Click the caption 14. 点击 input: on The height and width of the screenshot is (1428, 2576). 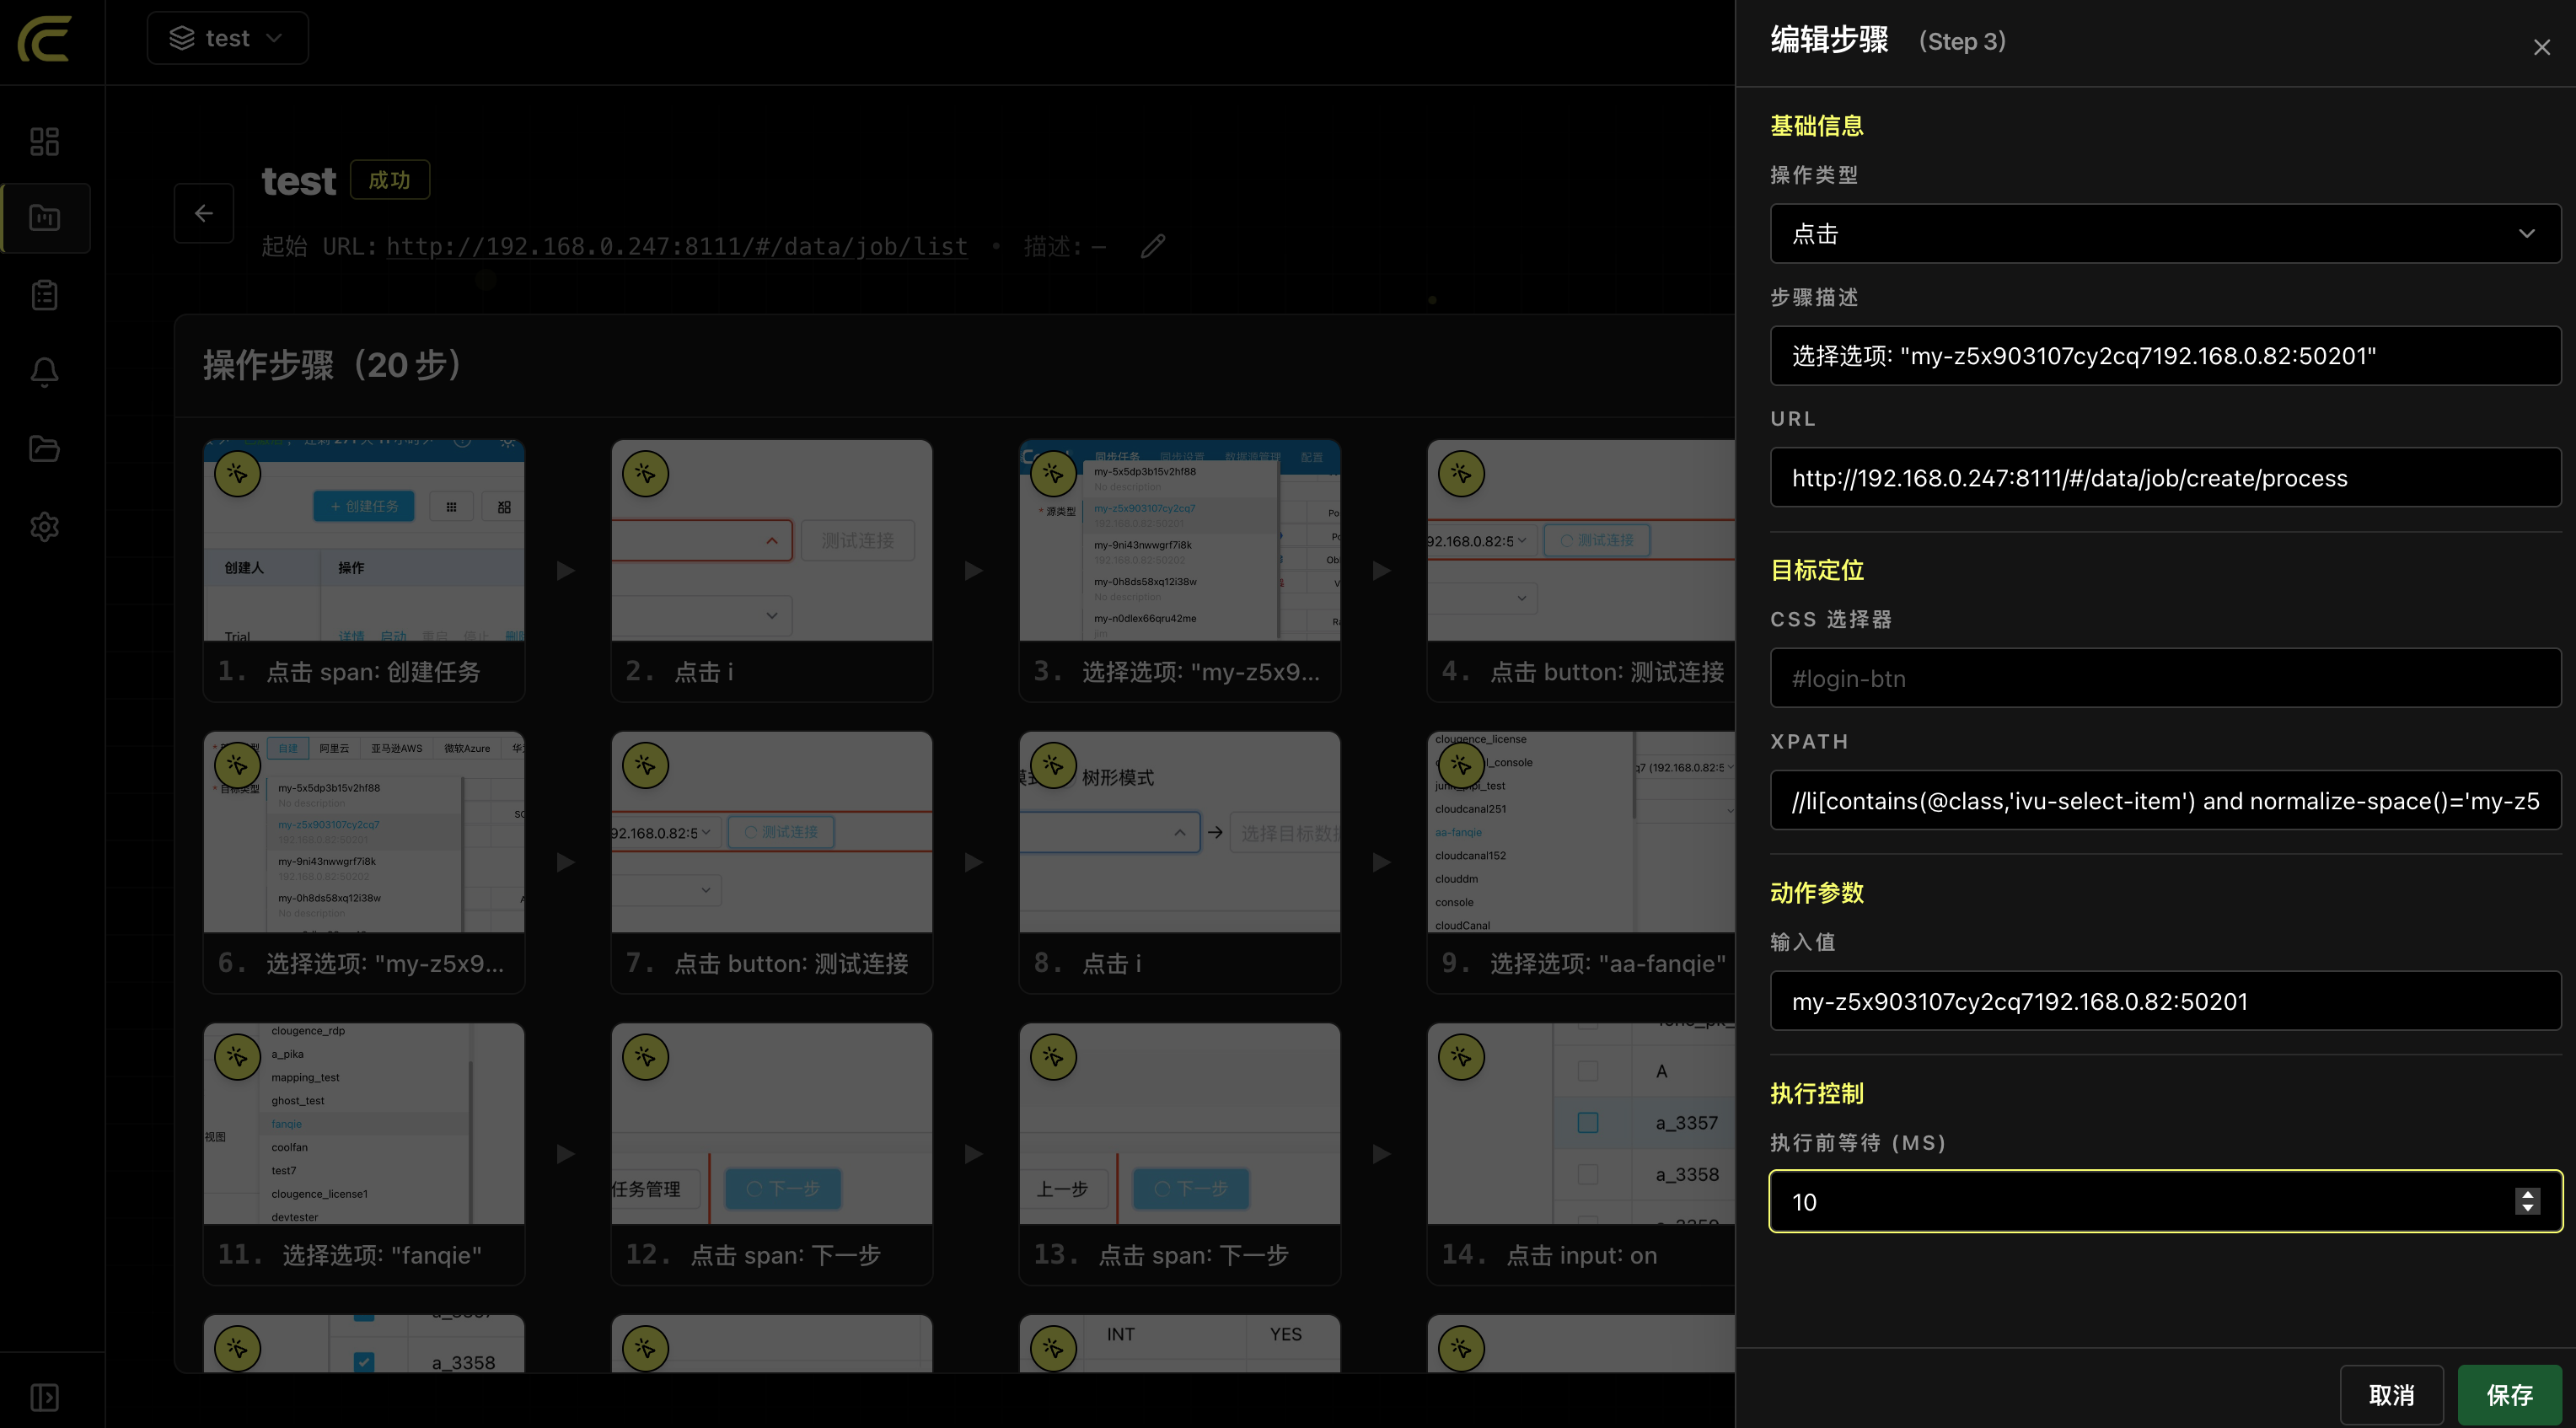pyautogui.click(x=1550, y=1255)
